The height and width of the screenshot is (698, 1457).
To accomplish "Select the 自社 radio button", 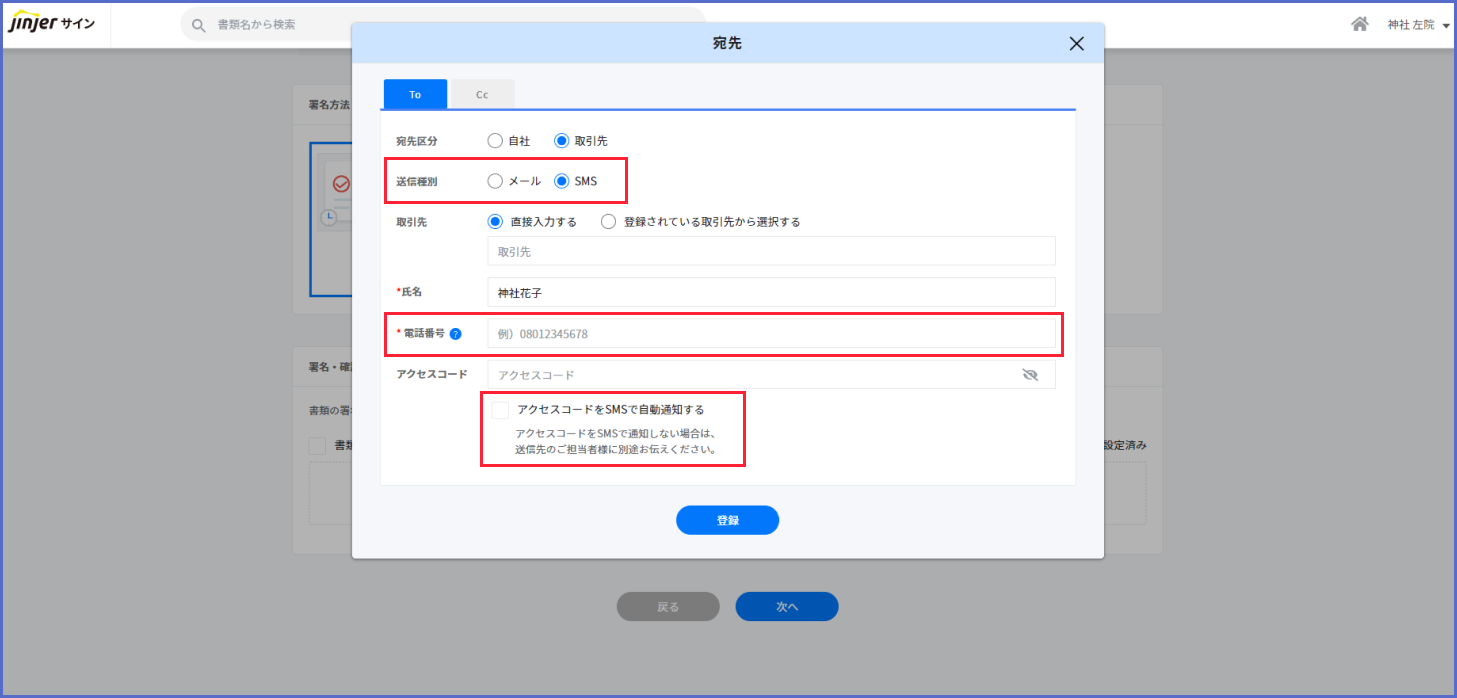I will coord(495,141).
